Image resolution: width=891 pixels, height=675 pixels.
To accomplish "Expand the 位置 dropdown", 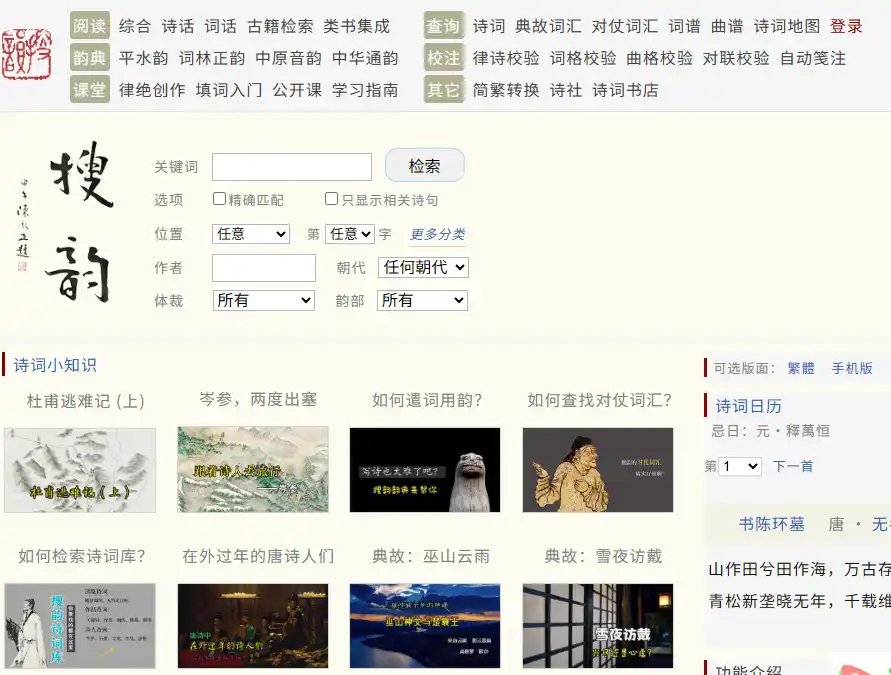I will point(251,234).
